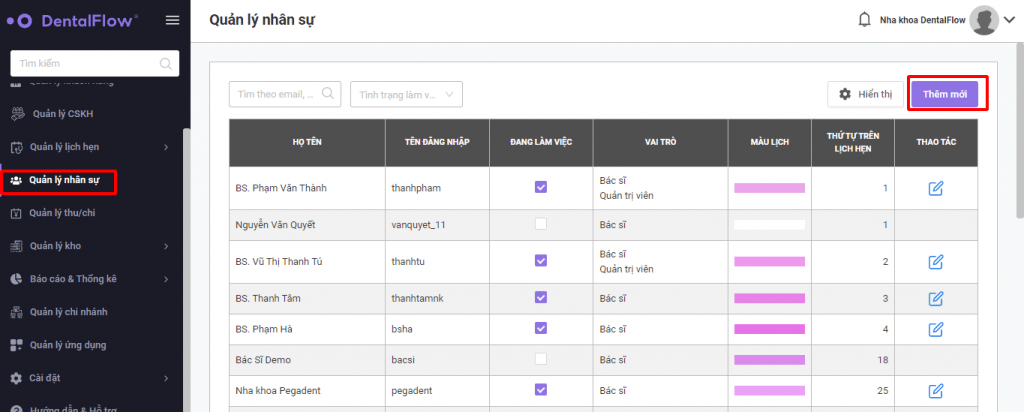
Task: Click the DentalFlow logo
Action: coord(72,20)
